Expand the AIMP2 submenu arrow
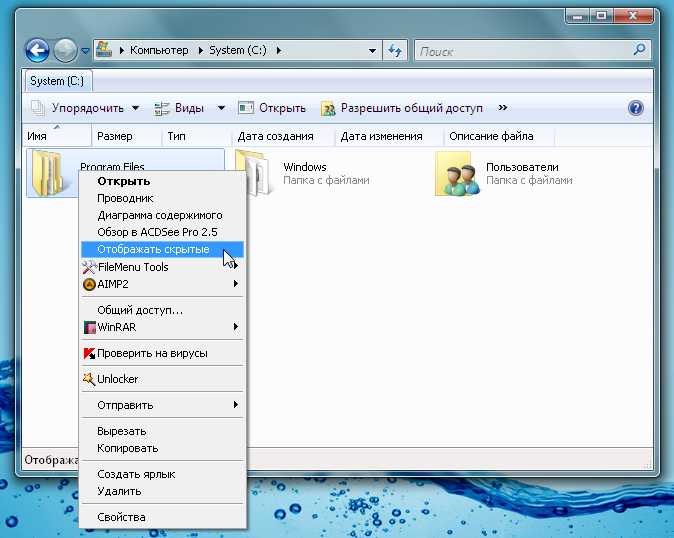Screen dimensions: 674x538 point(236,284)
